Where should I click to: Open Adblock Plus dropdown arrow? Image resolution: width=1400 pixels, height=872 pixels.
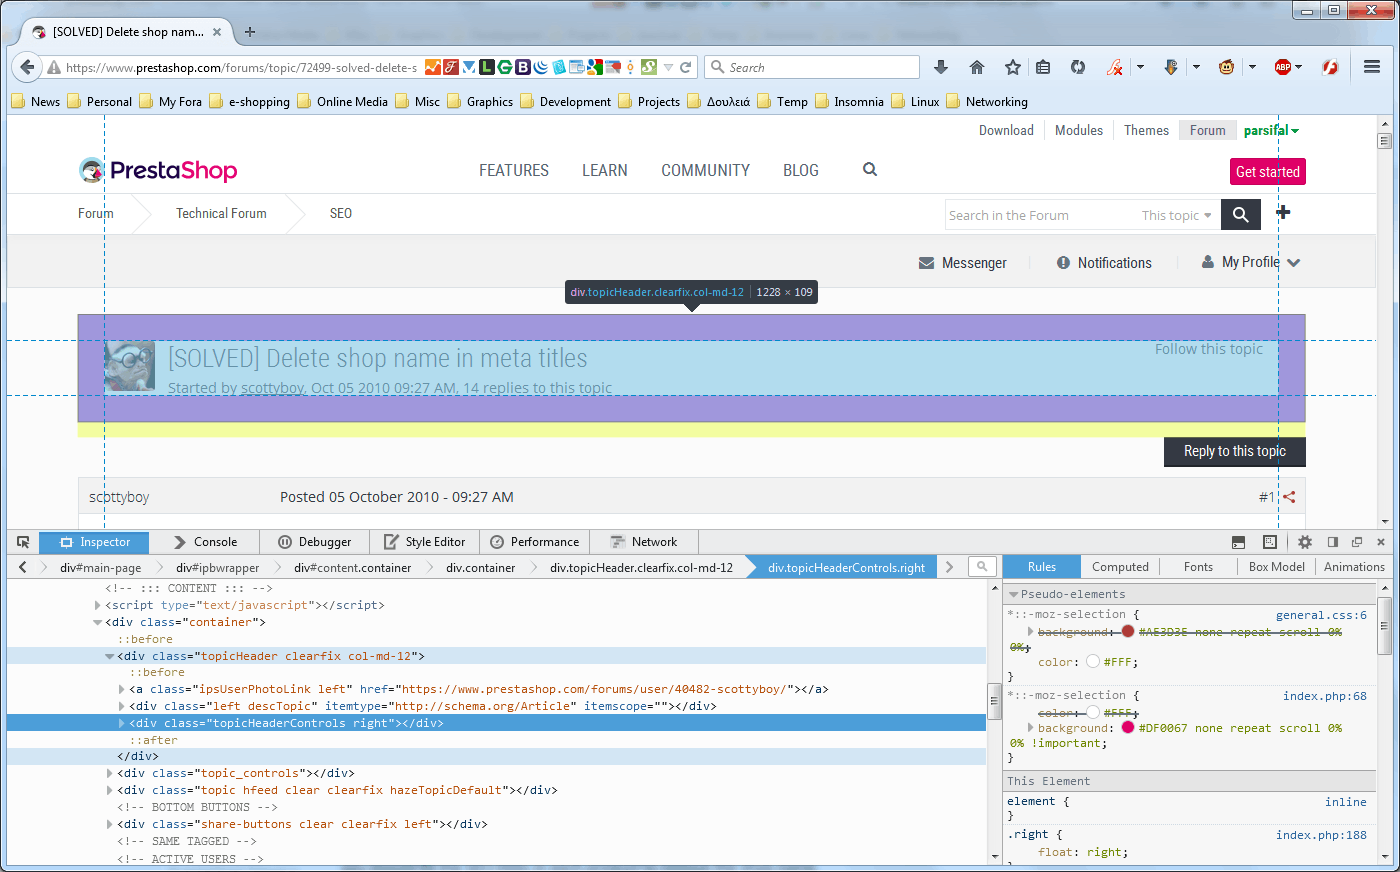coord(1298,67)
